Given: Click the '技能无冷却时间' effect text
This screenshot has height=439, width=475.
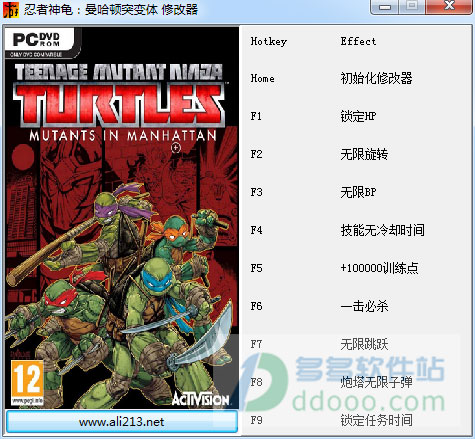Looking at the screenshot, I should point(383,230).
